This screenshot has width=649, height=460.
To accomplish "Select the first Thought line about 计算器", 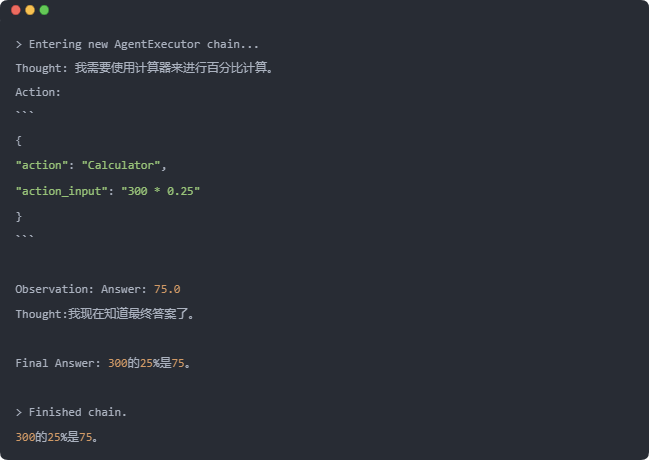I will click(144, 68).
